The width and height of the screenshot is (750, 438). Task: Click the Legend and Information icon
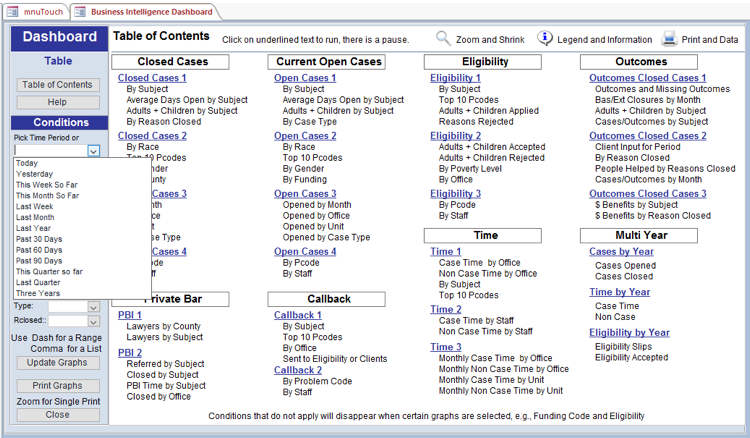545,39
